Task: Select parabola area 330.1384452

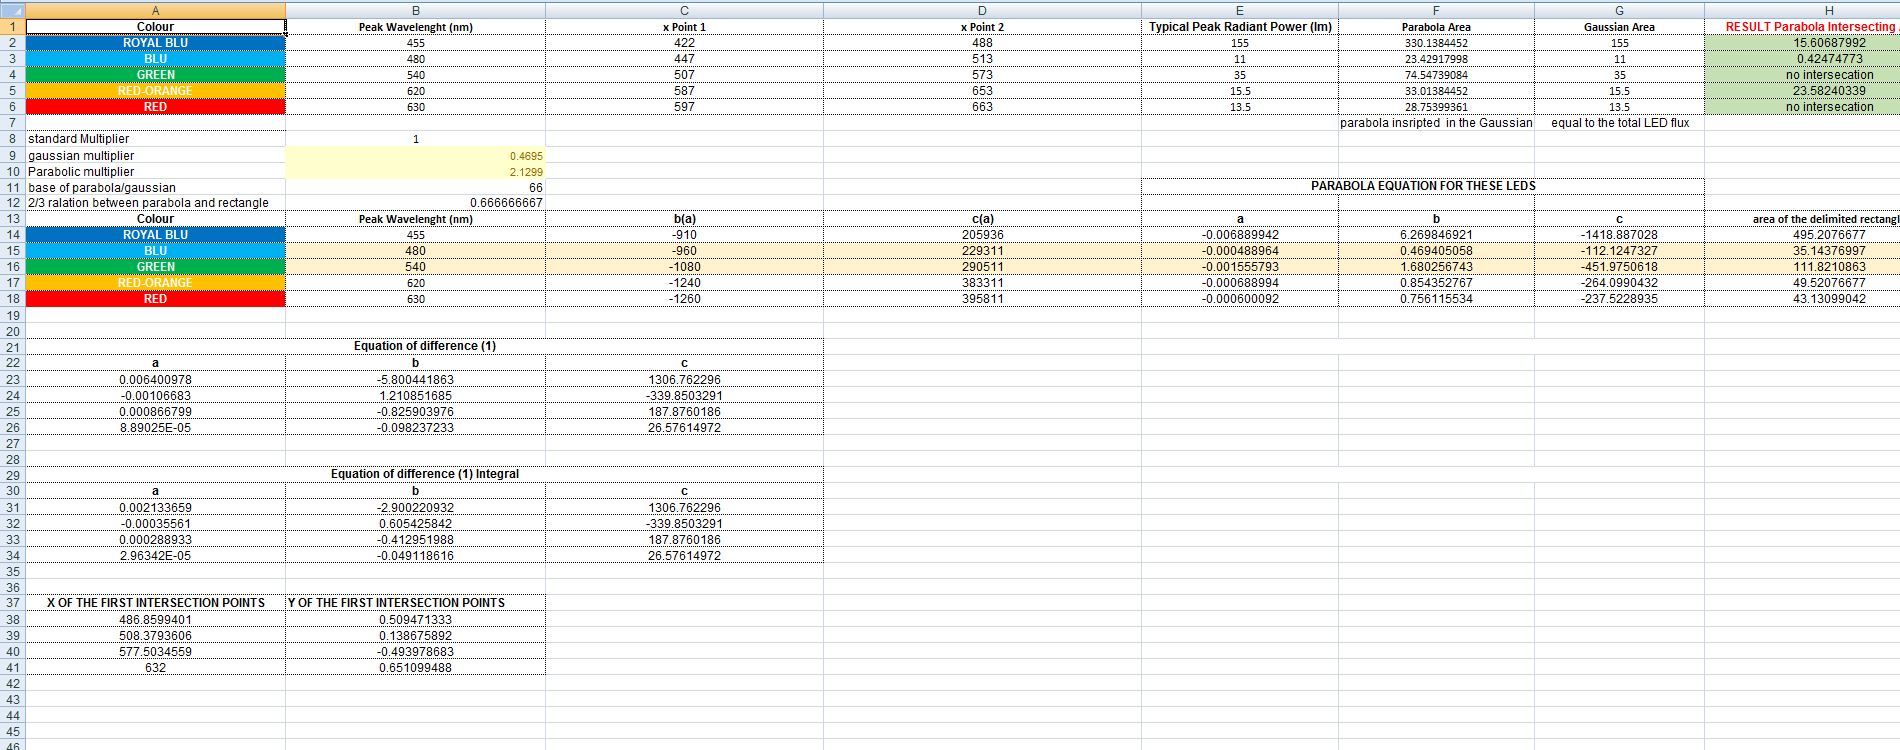Action: [x=1436, y=43]
